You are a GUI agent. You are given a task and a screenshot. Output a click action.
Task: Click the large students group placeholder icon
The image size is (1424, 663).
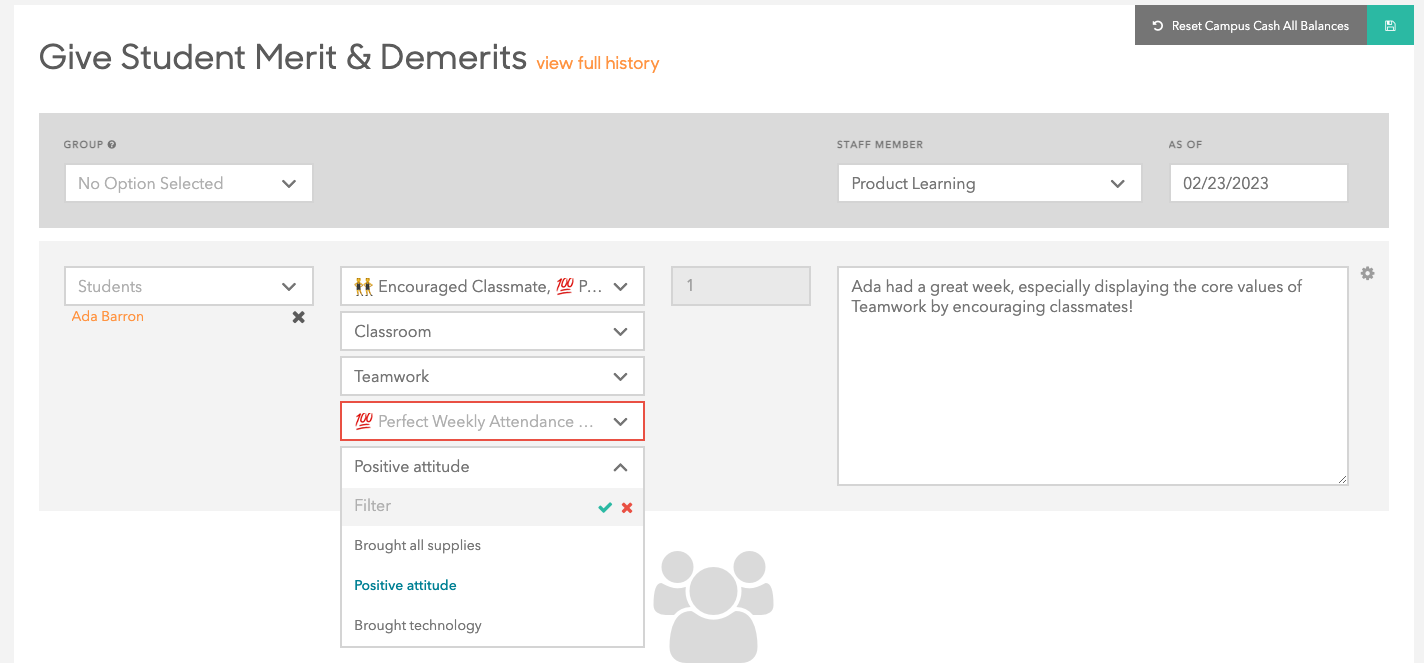click(x=713, y=603)
